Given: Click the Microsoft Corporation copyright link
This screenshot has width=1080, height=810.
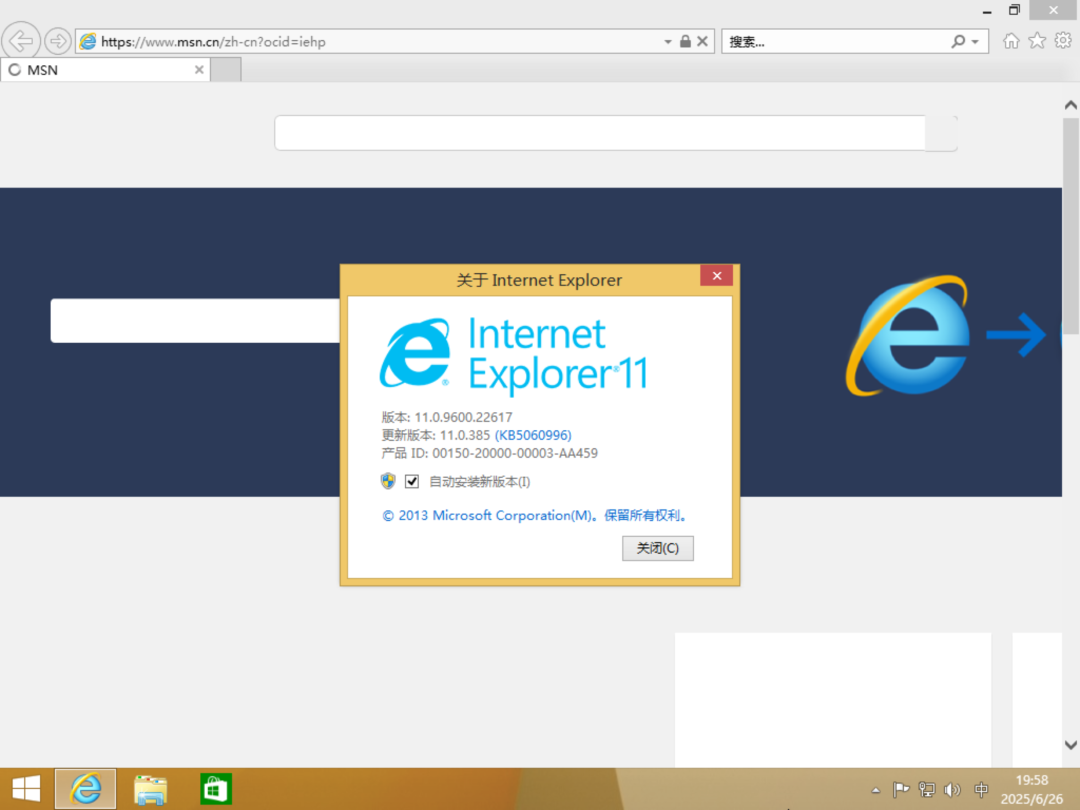Looking at the screenshot, I should point(535,515).
